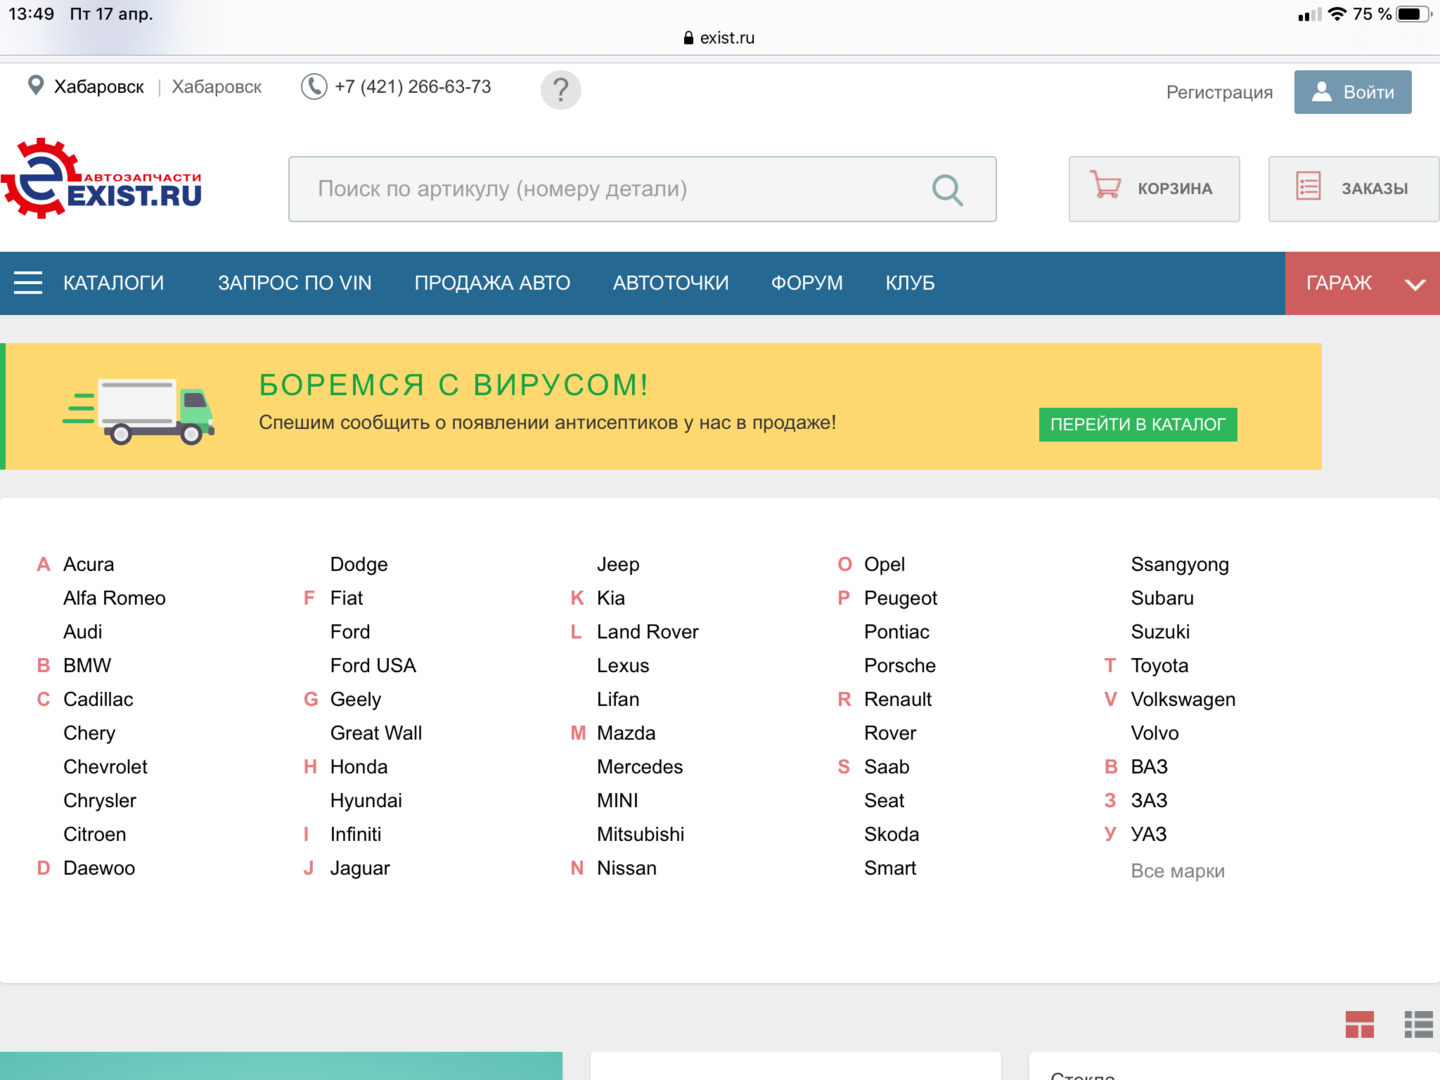Viewport: 1440px width, 1080px height.
Task: Open the hamburger menu icon
Action: pyautogui.click(x=28, y=283)
